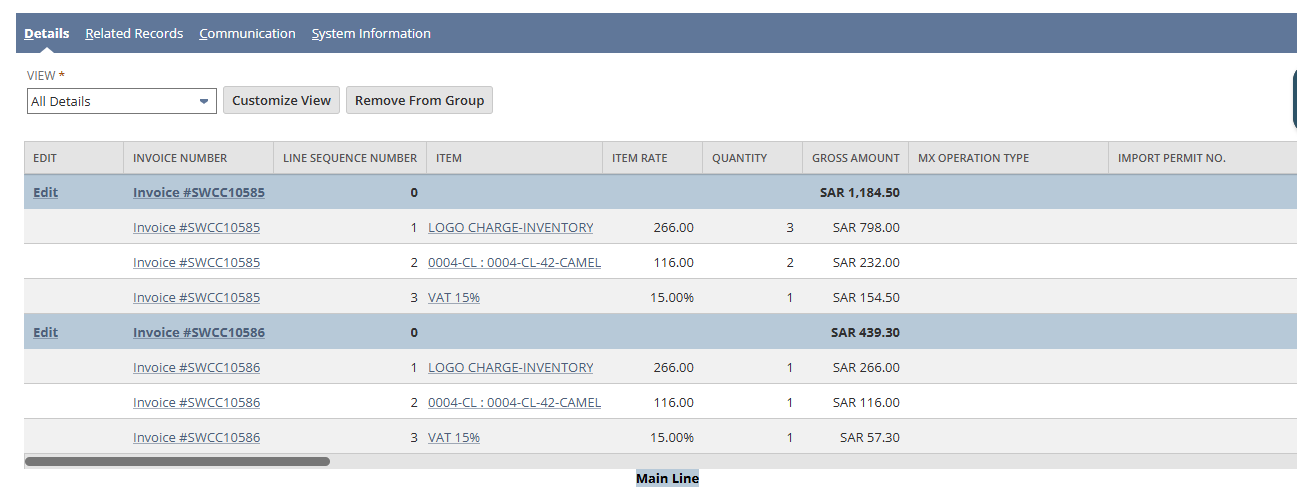
Task: Edit the Invoice #SWCC10585 group row
Action: (x=45, y=192)
